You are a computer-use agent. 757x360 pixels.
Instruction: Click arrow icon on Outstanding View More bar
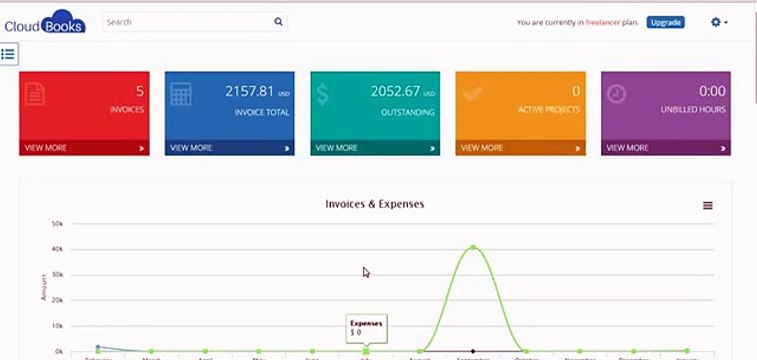pyautogui.click(x=432, y=149)
